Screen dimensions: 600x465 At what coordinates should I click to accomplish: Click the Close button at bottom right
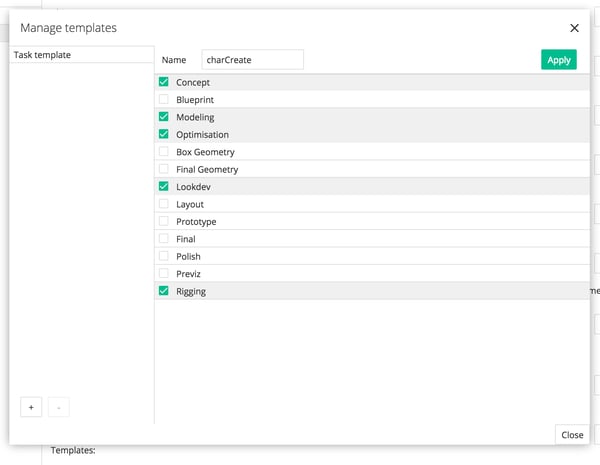(x=572, y=435)
